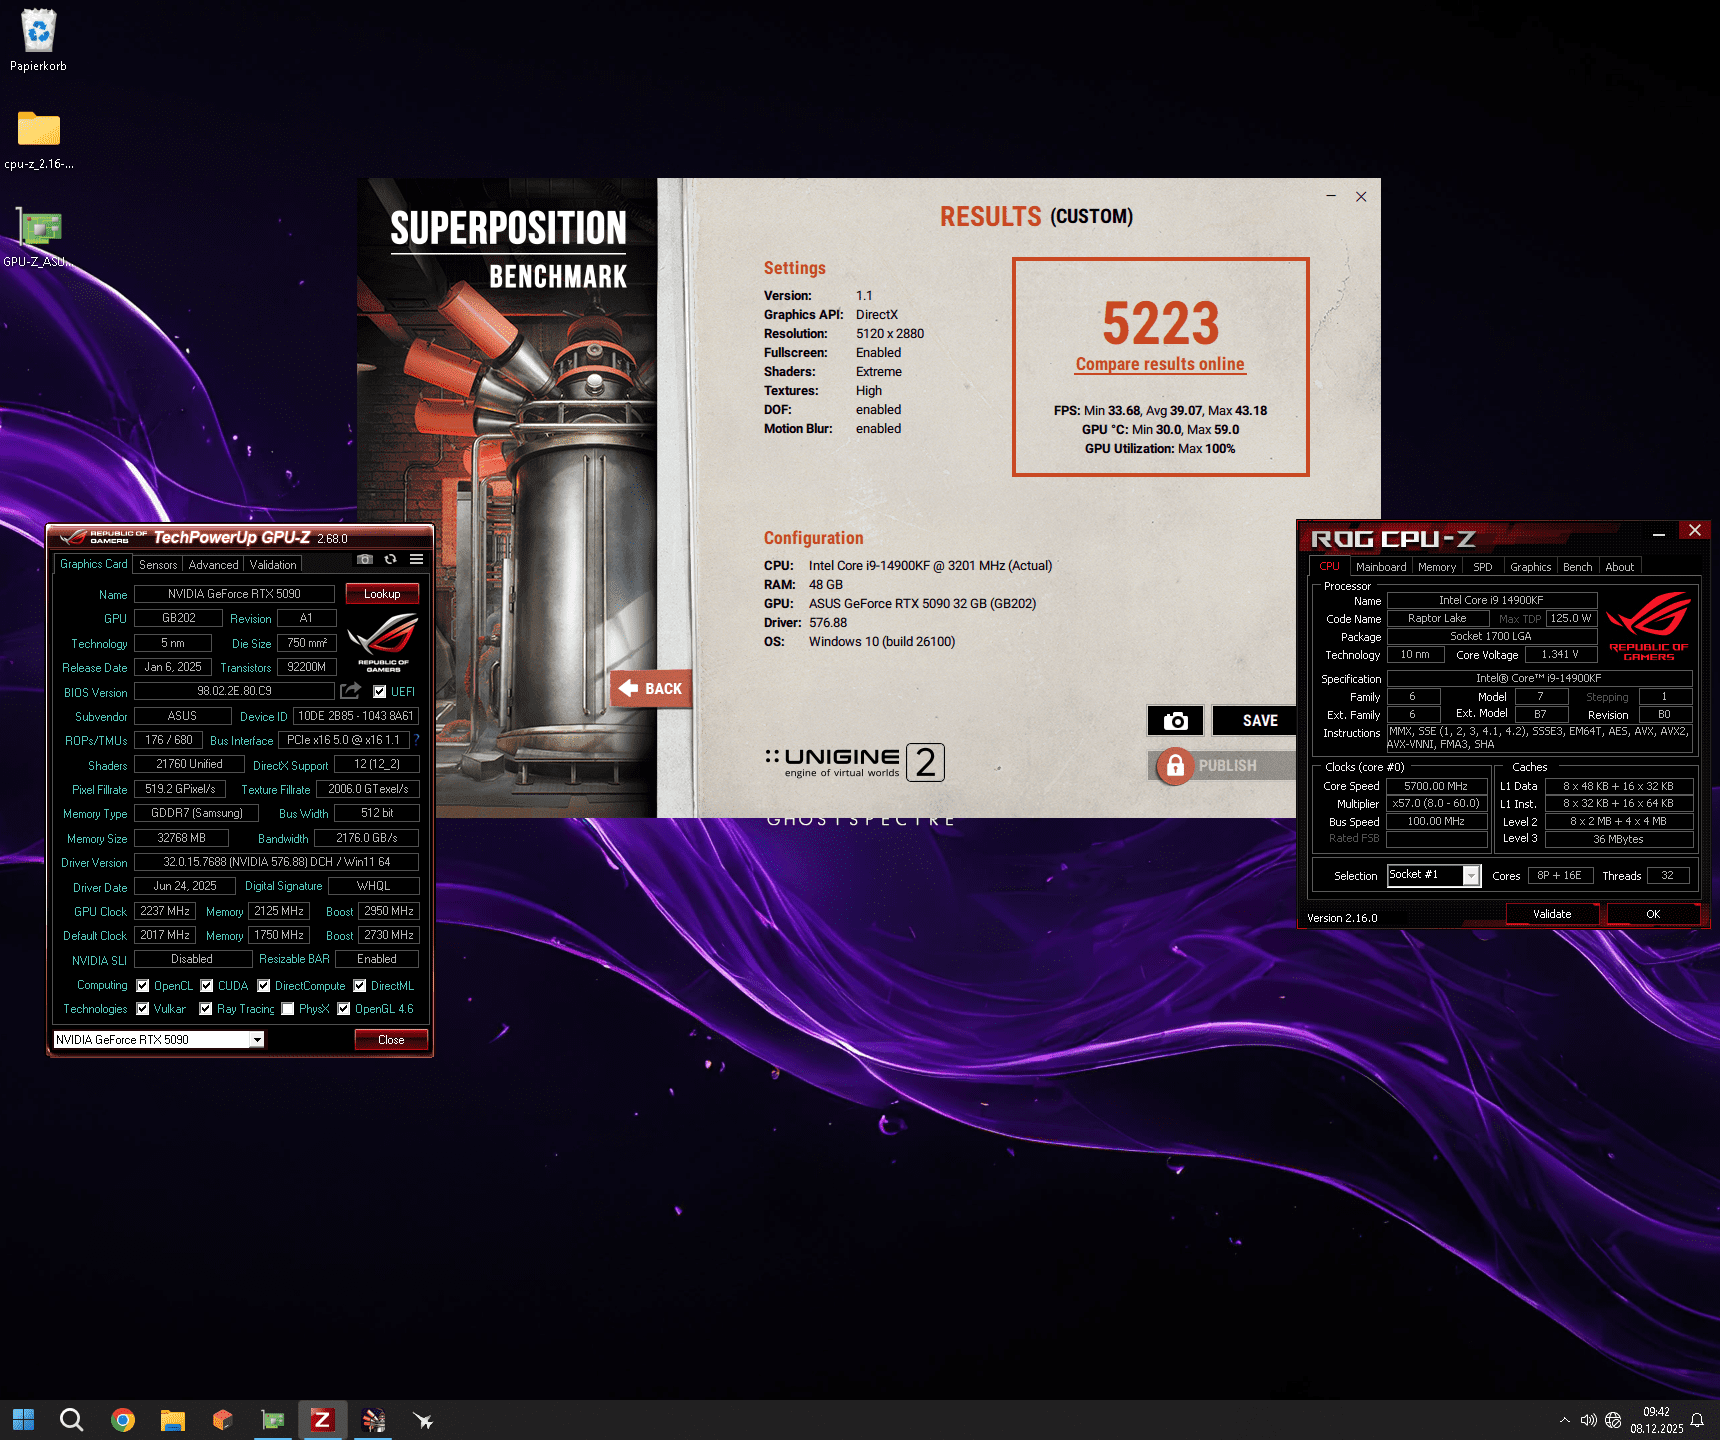Screen dimensions: 1720x1440
Task: Click the lock icon on the PUBLISH button
Action: 1173,765
